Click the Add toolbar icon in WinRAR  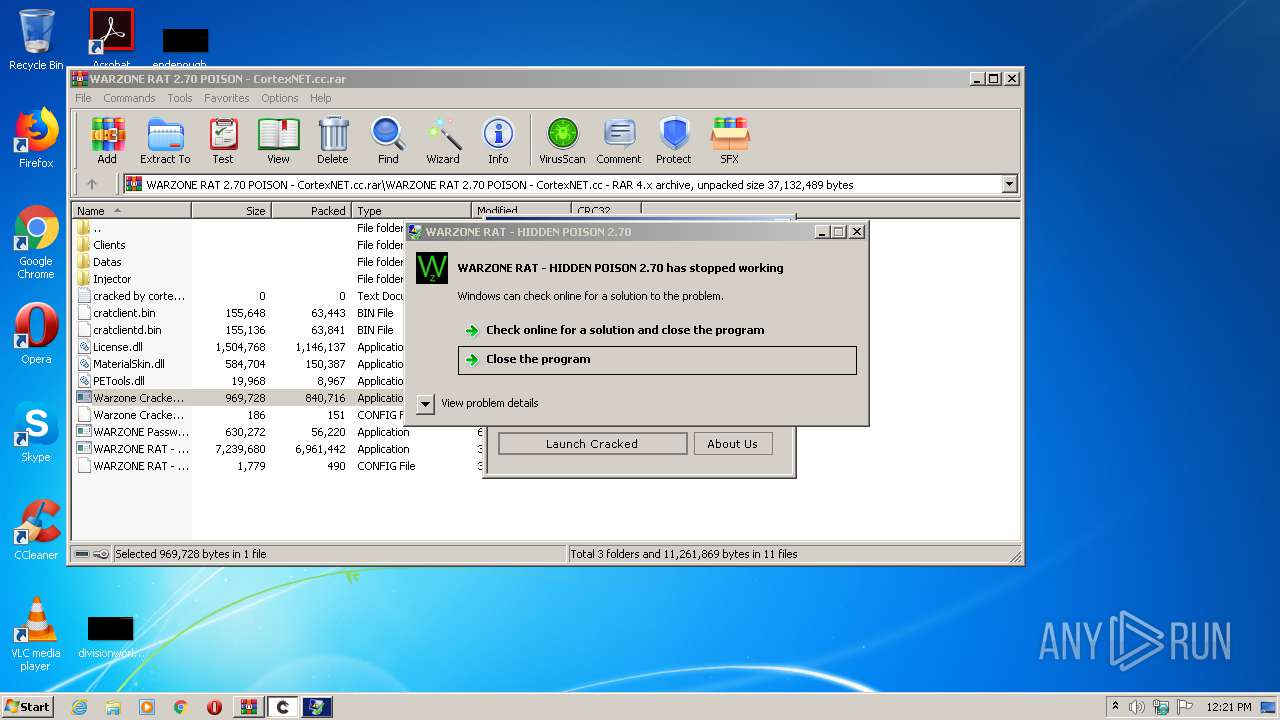107,141
